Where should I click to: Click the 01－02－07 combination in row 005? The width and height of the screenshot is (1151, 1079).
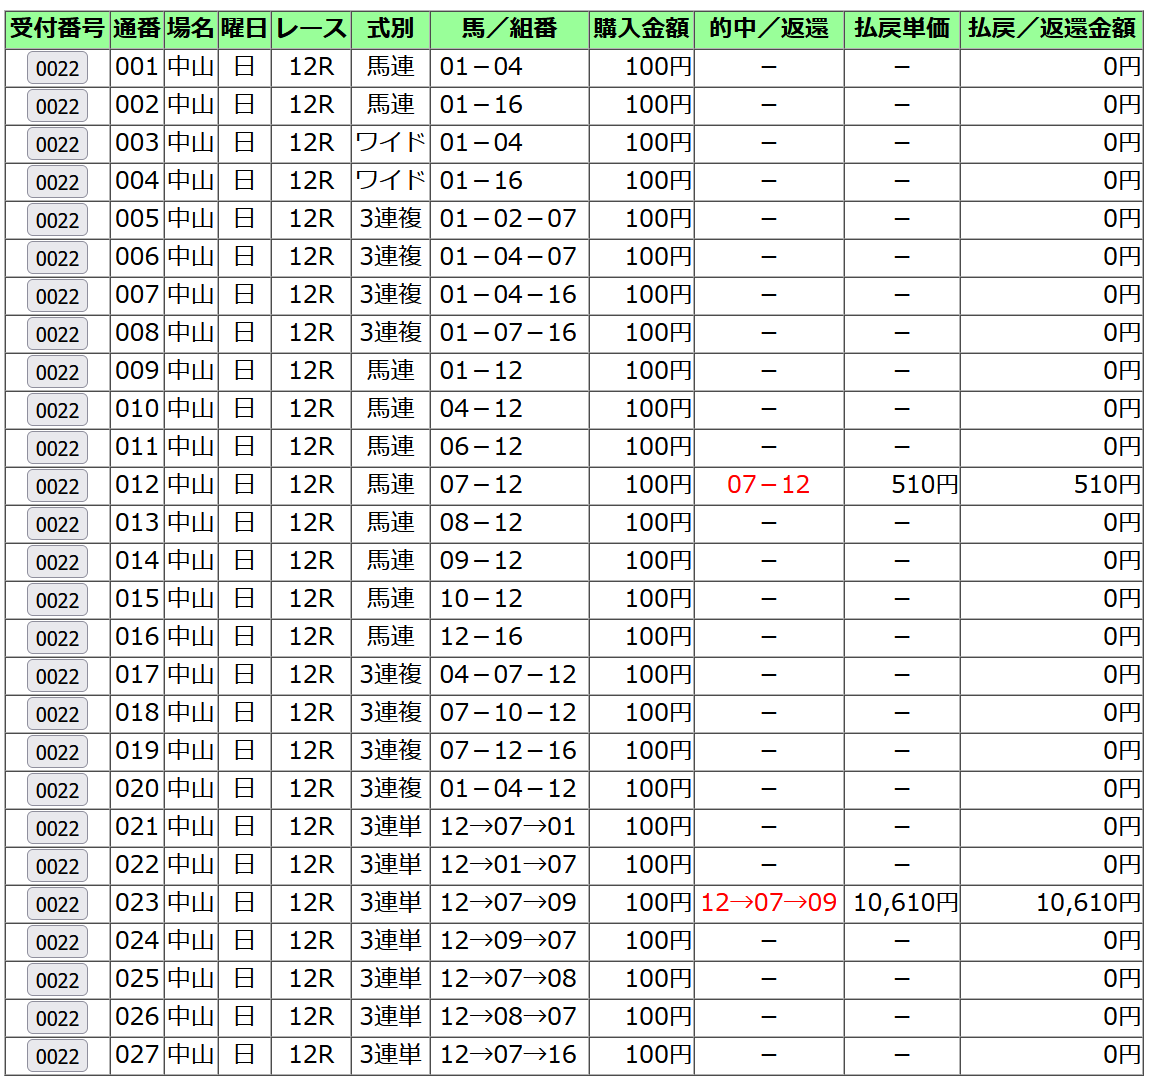[508, 219]
